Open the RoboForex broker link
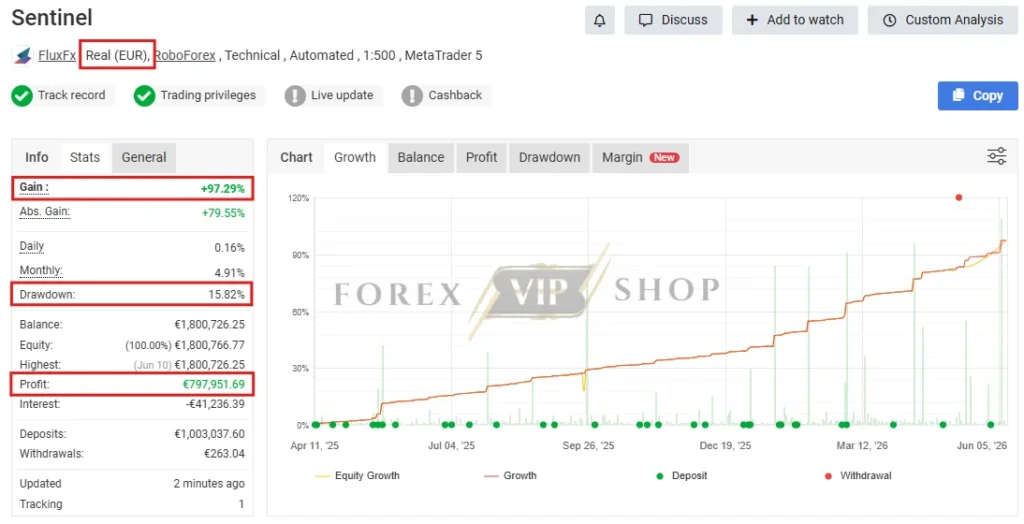 (185, 56)
